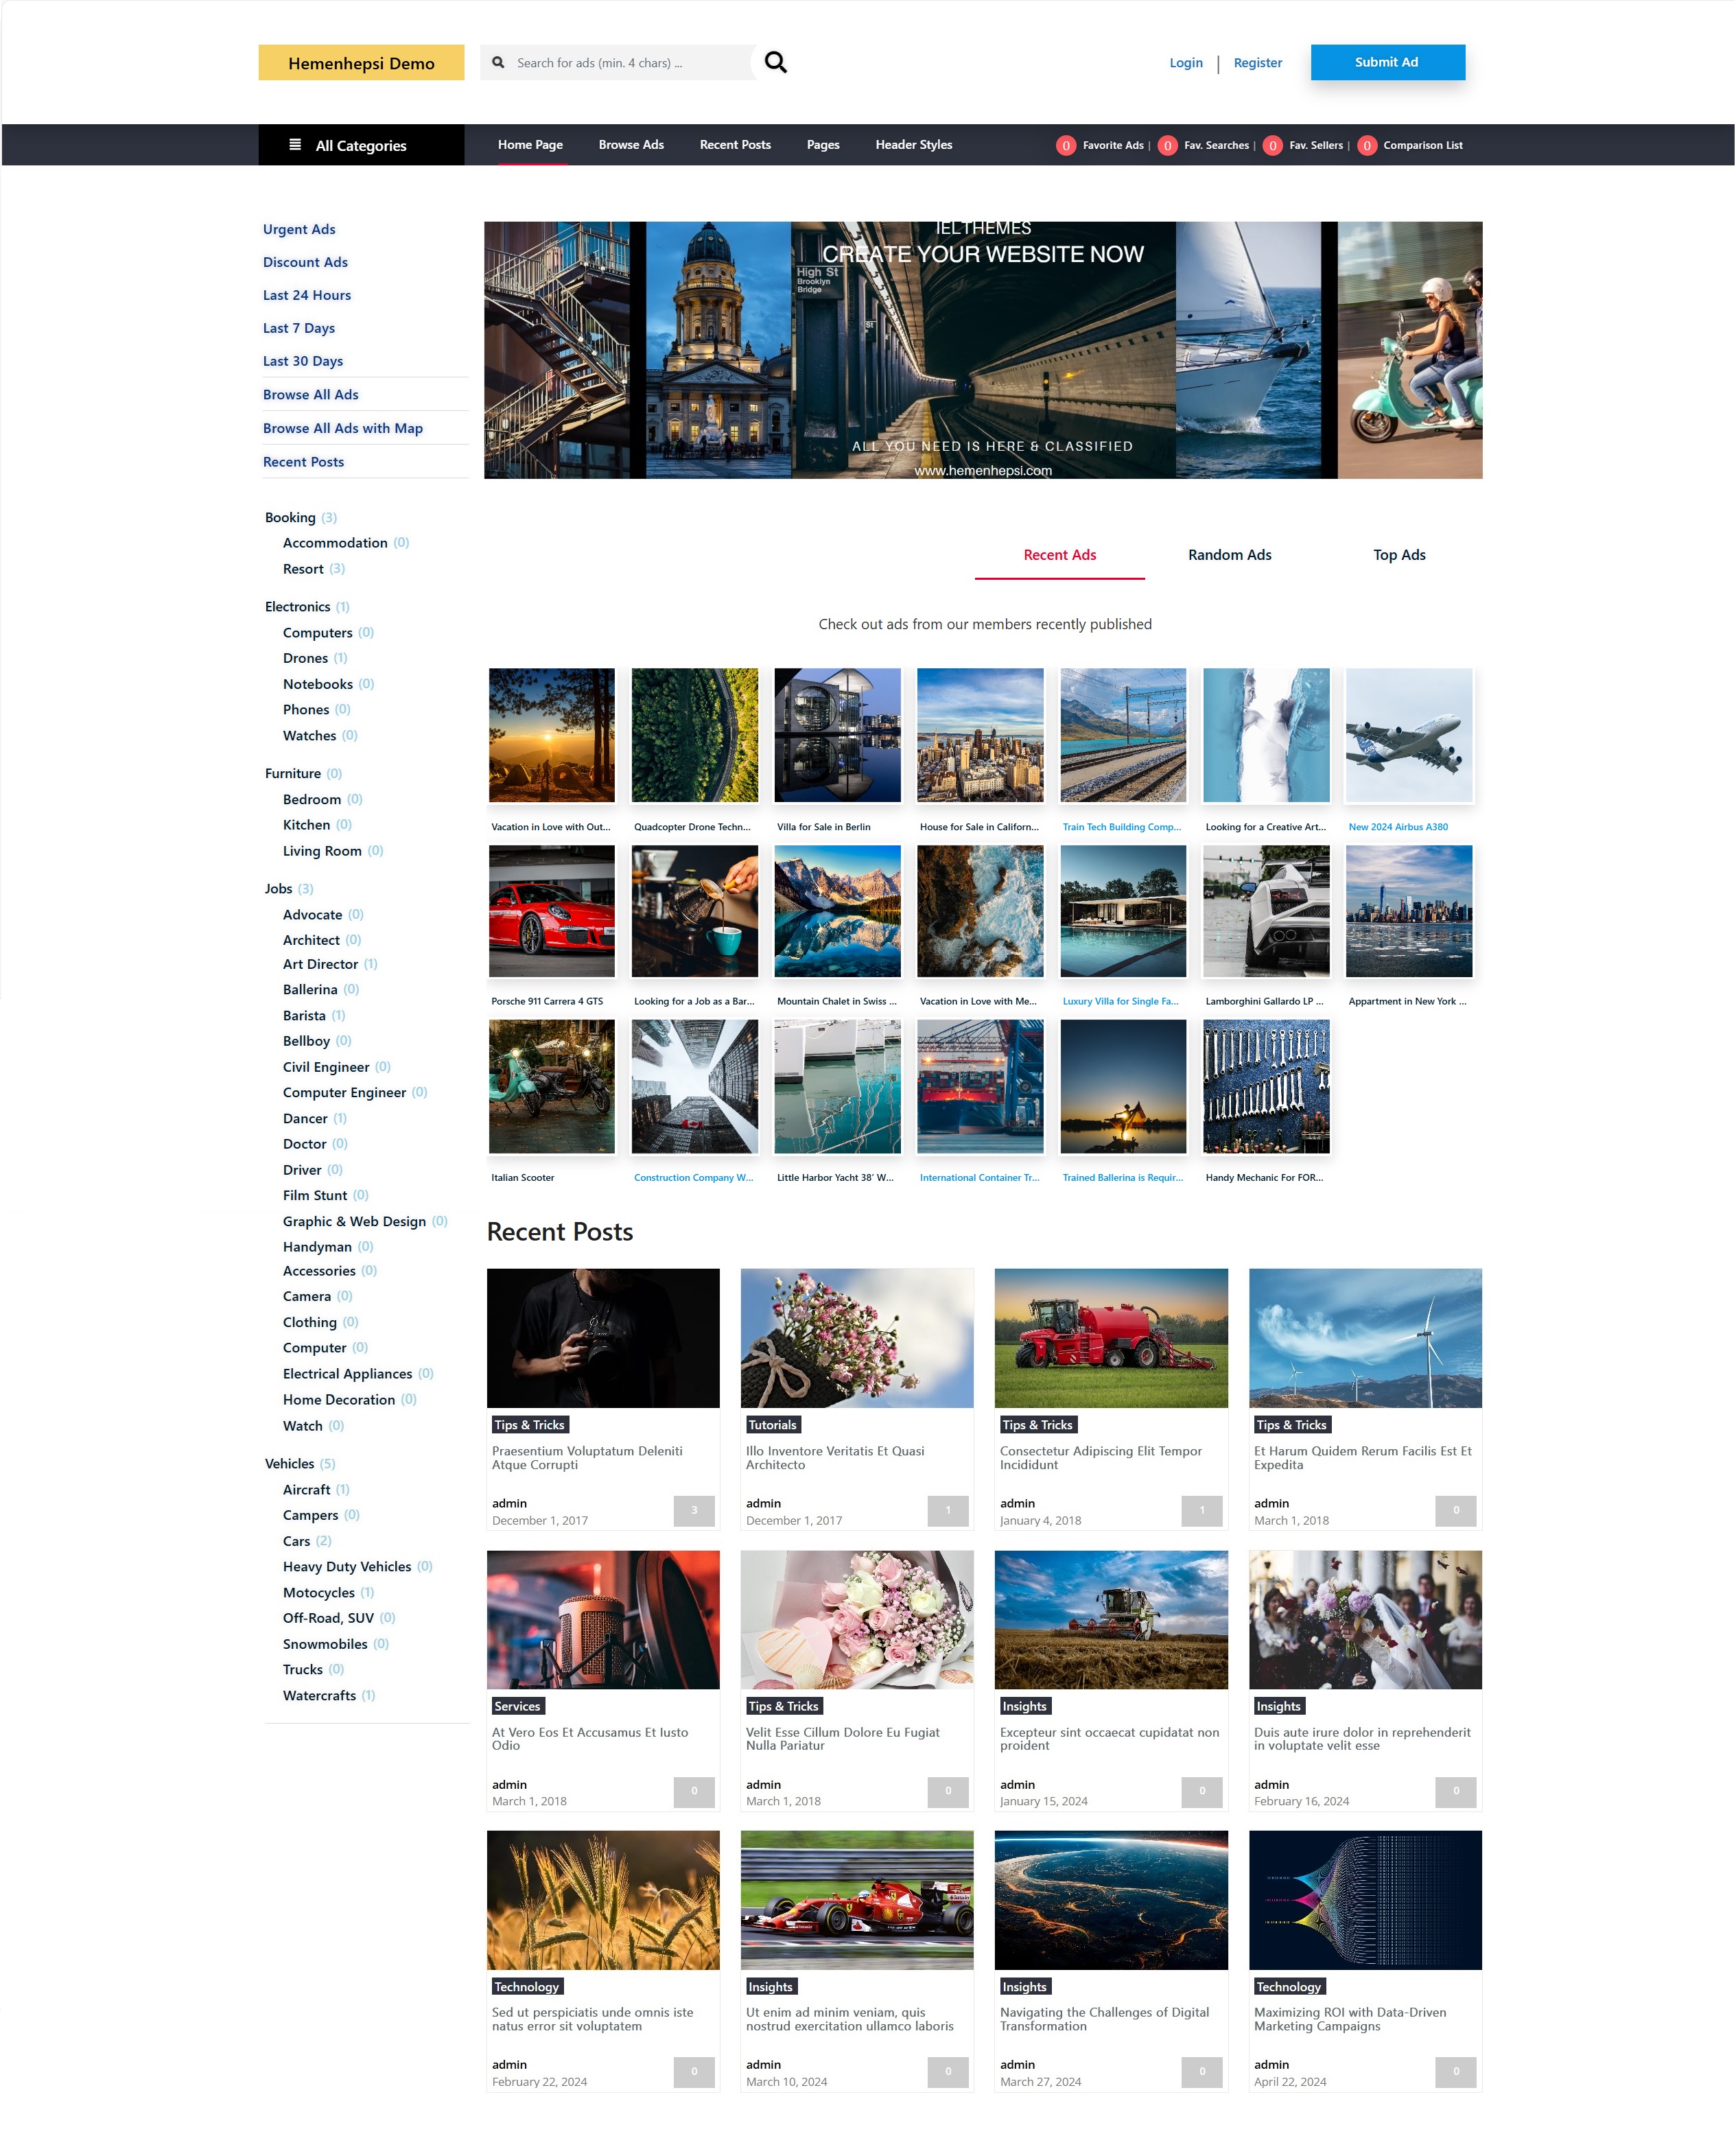Click the Fav. Searches red counter badge
The width and height of the screenshot is (1736, 2147).
[x=1167, y=145]
